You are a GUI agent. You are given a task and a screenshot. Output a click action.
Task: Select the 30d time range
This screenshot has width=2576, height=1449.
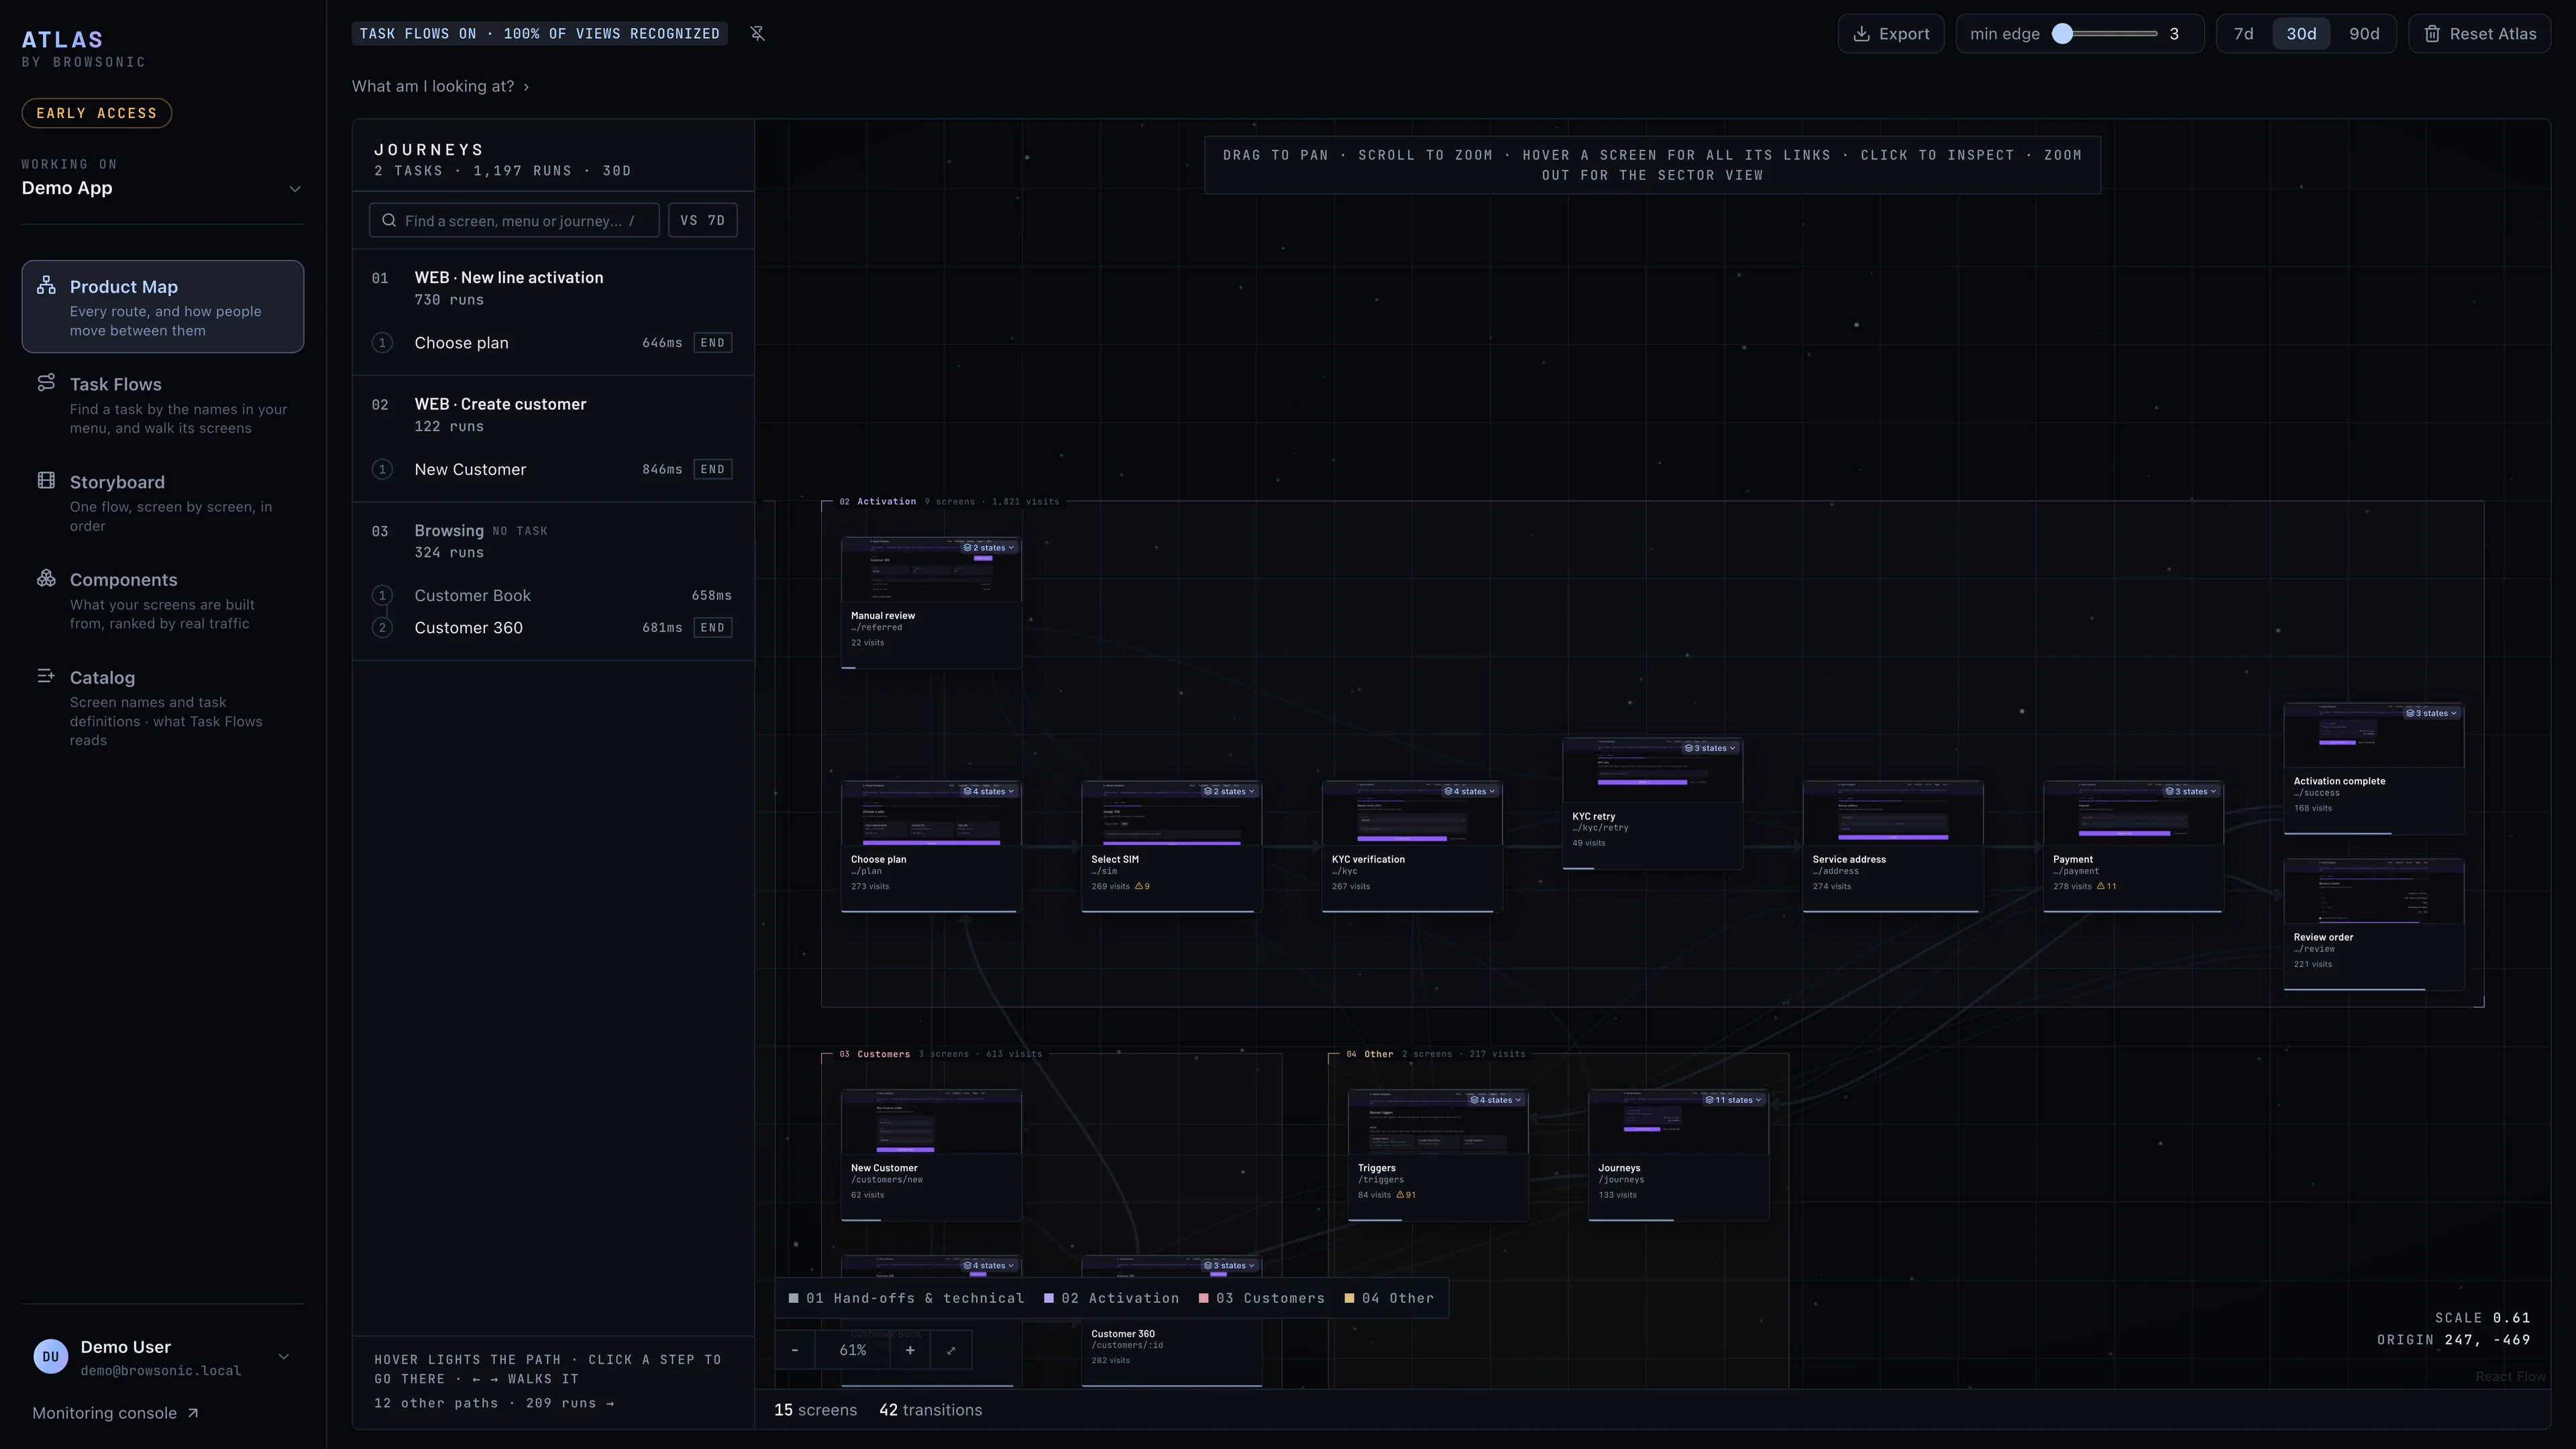2301,34
